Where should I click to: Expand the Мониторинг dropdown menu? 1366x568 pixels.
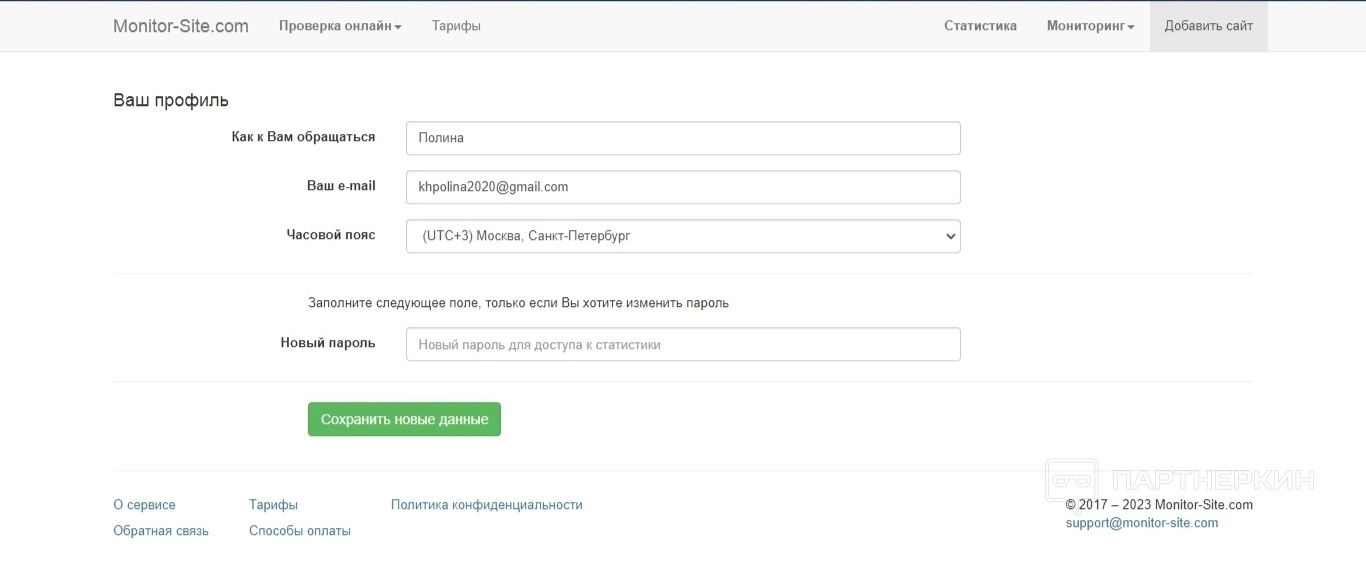[1090, 26]
